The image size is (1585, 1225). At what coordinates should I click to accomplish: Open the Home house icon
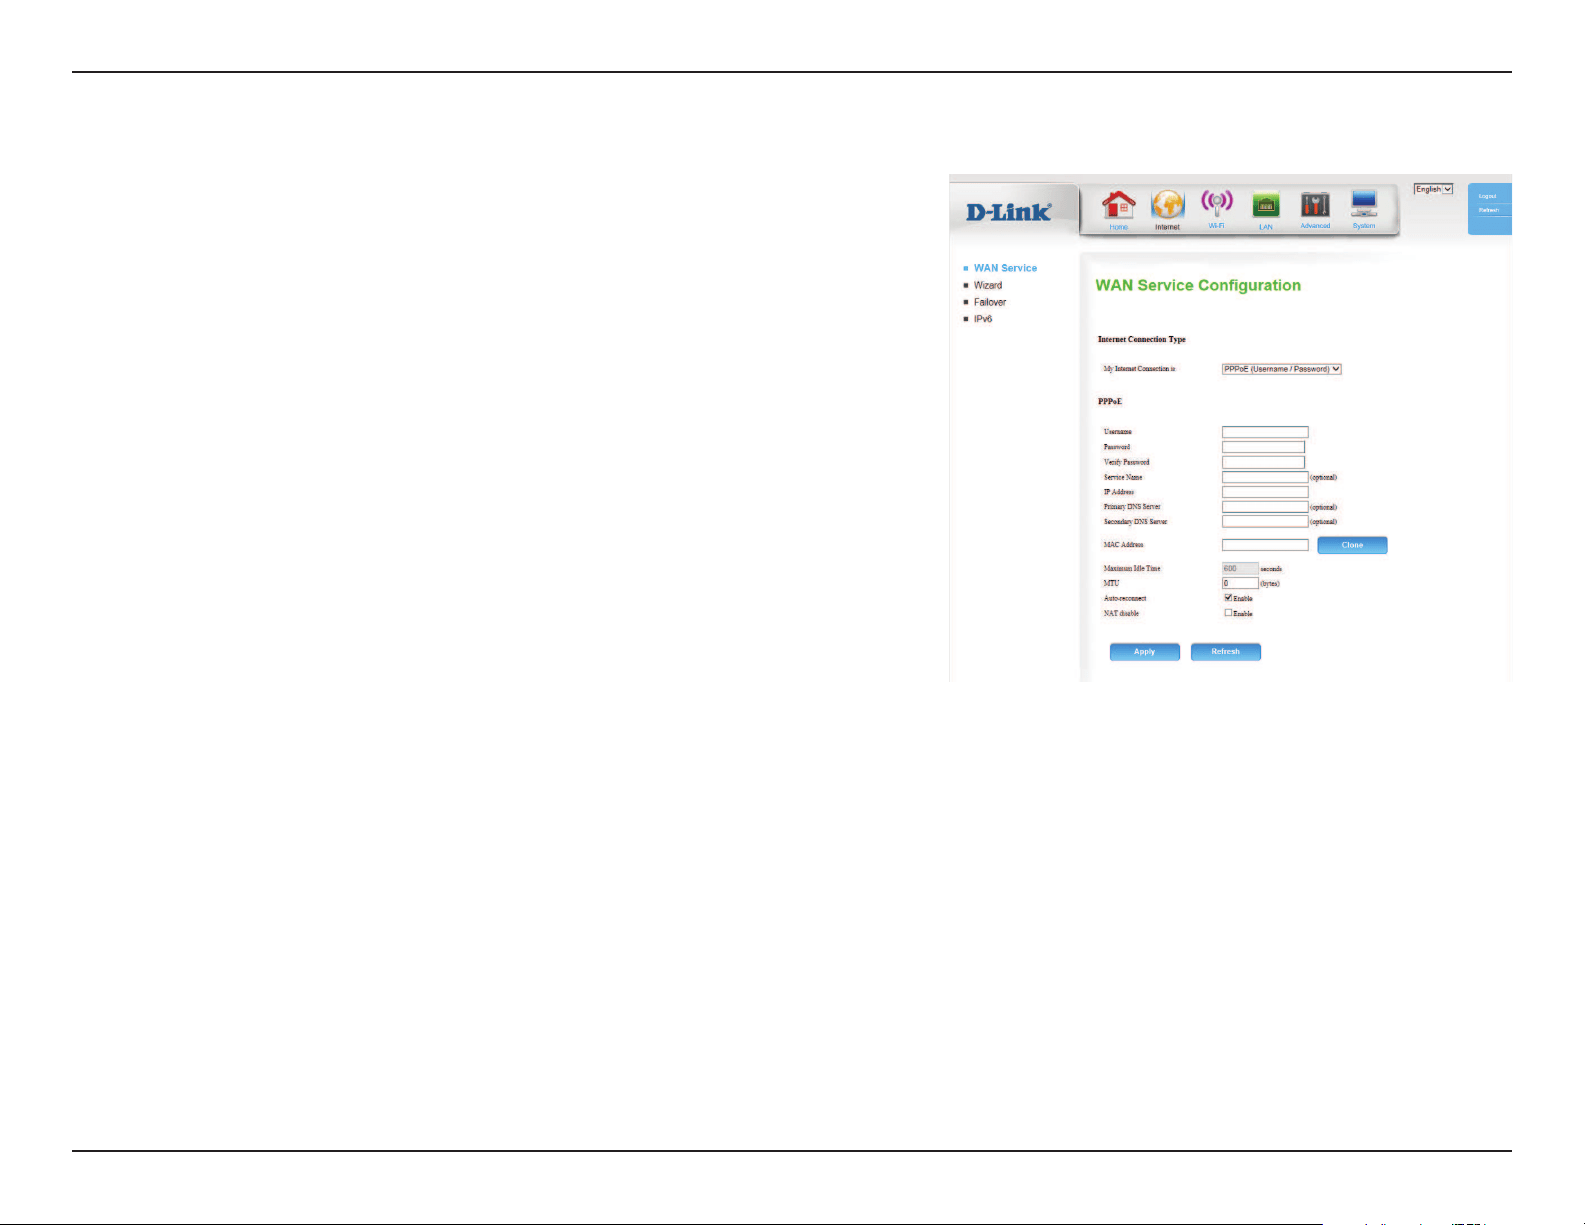pyautogui.click(x=1118, y=205)
